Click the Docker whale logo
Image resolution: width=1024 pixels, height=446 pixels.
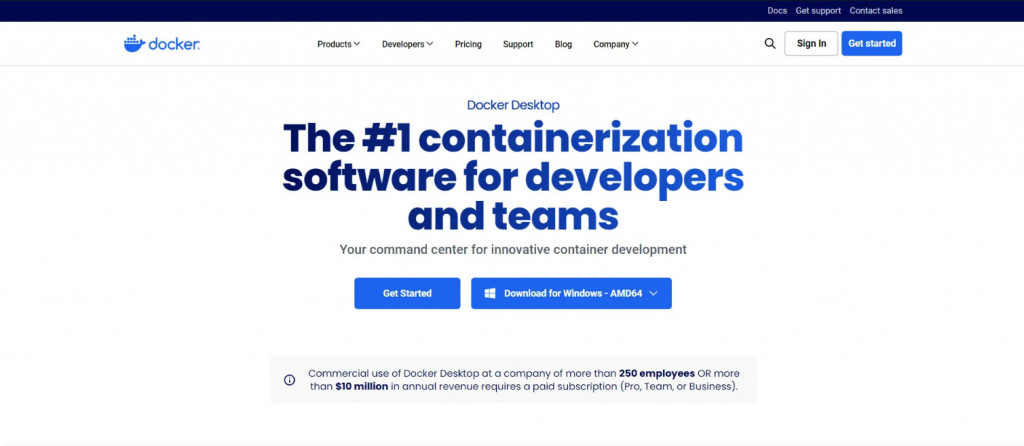(161, 44)
